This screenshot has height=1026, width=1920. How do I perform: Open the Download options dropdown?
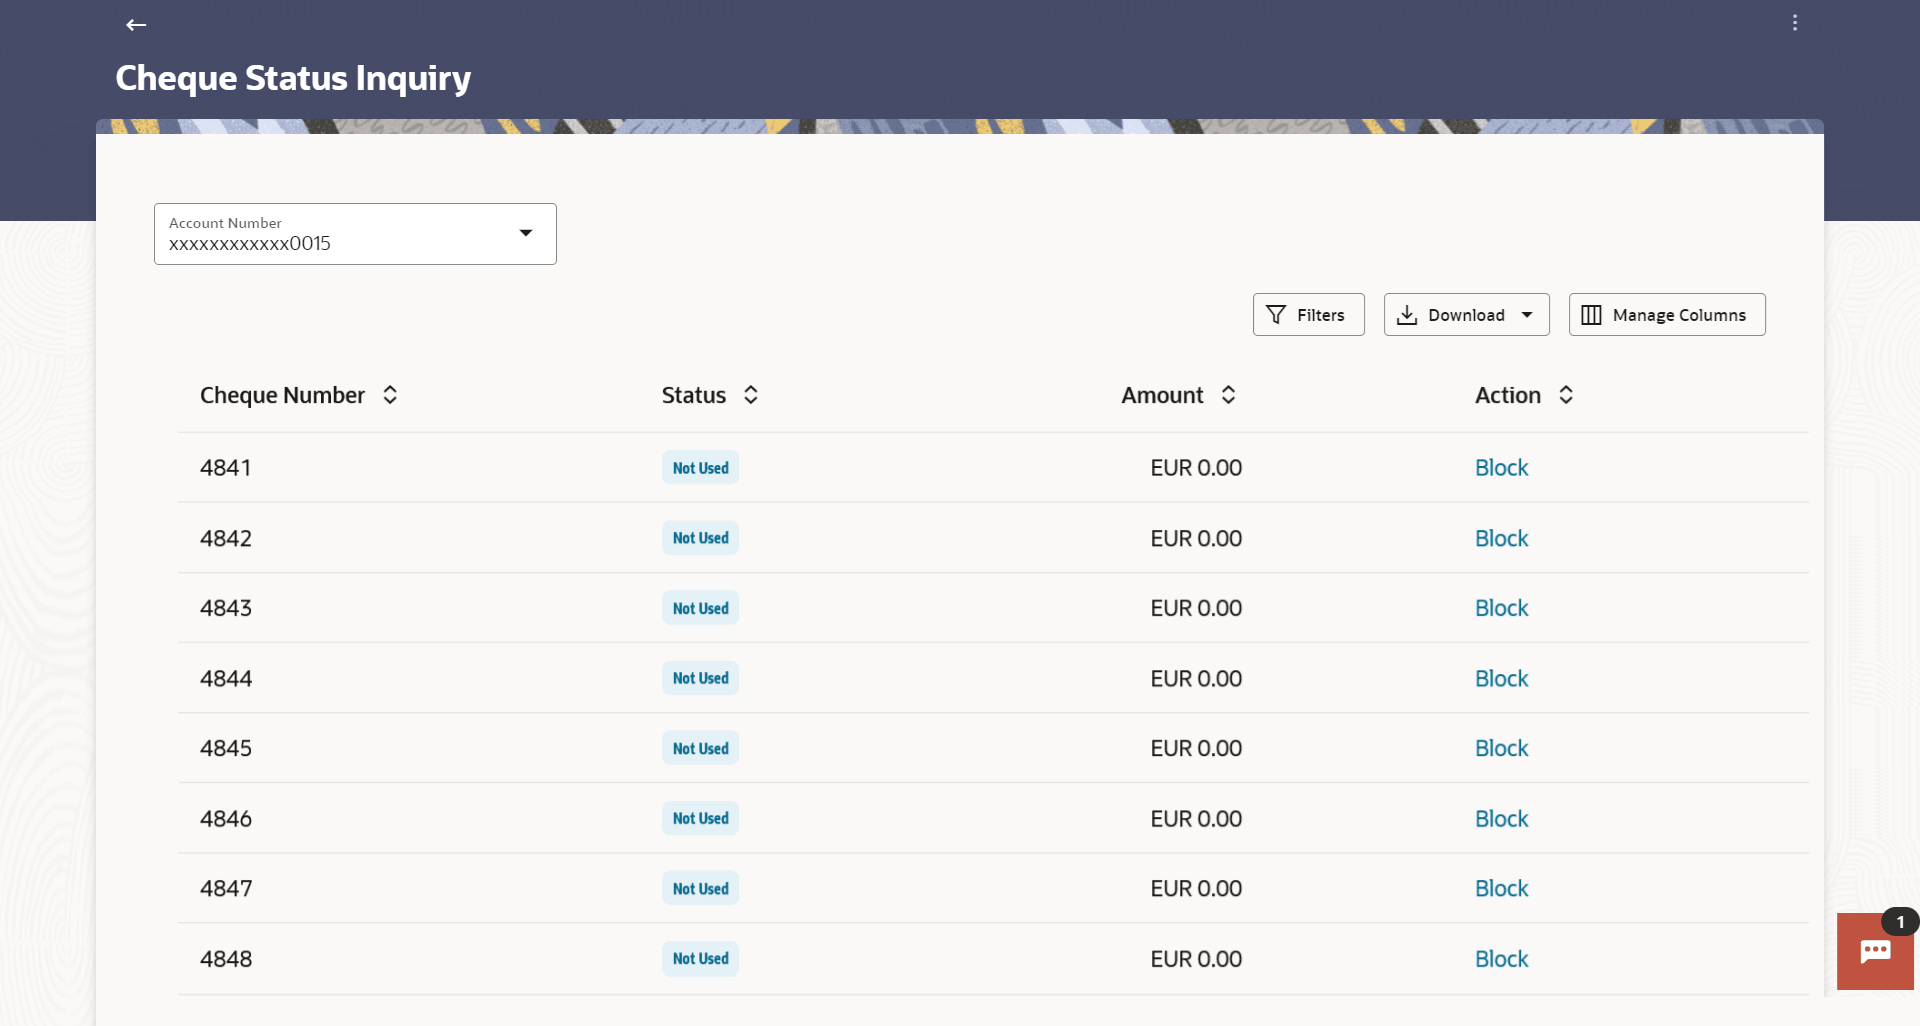1466,315
